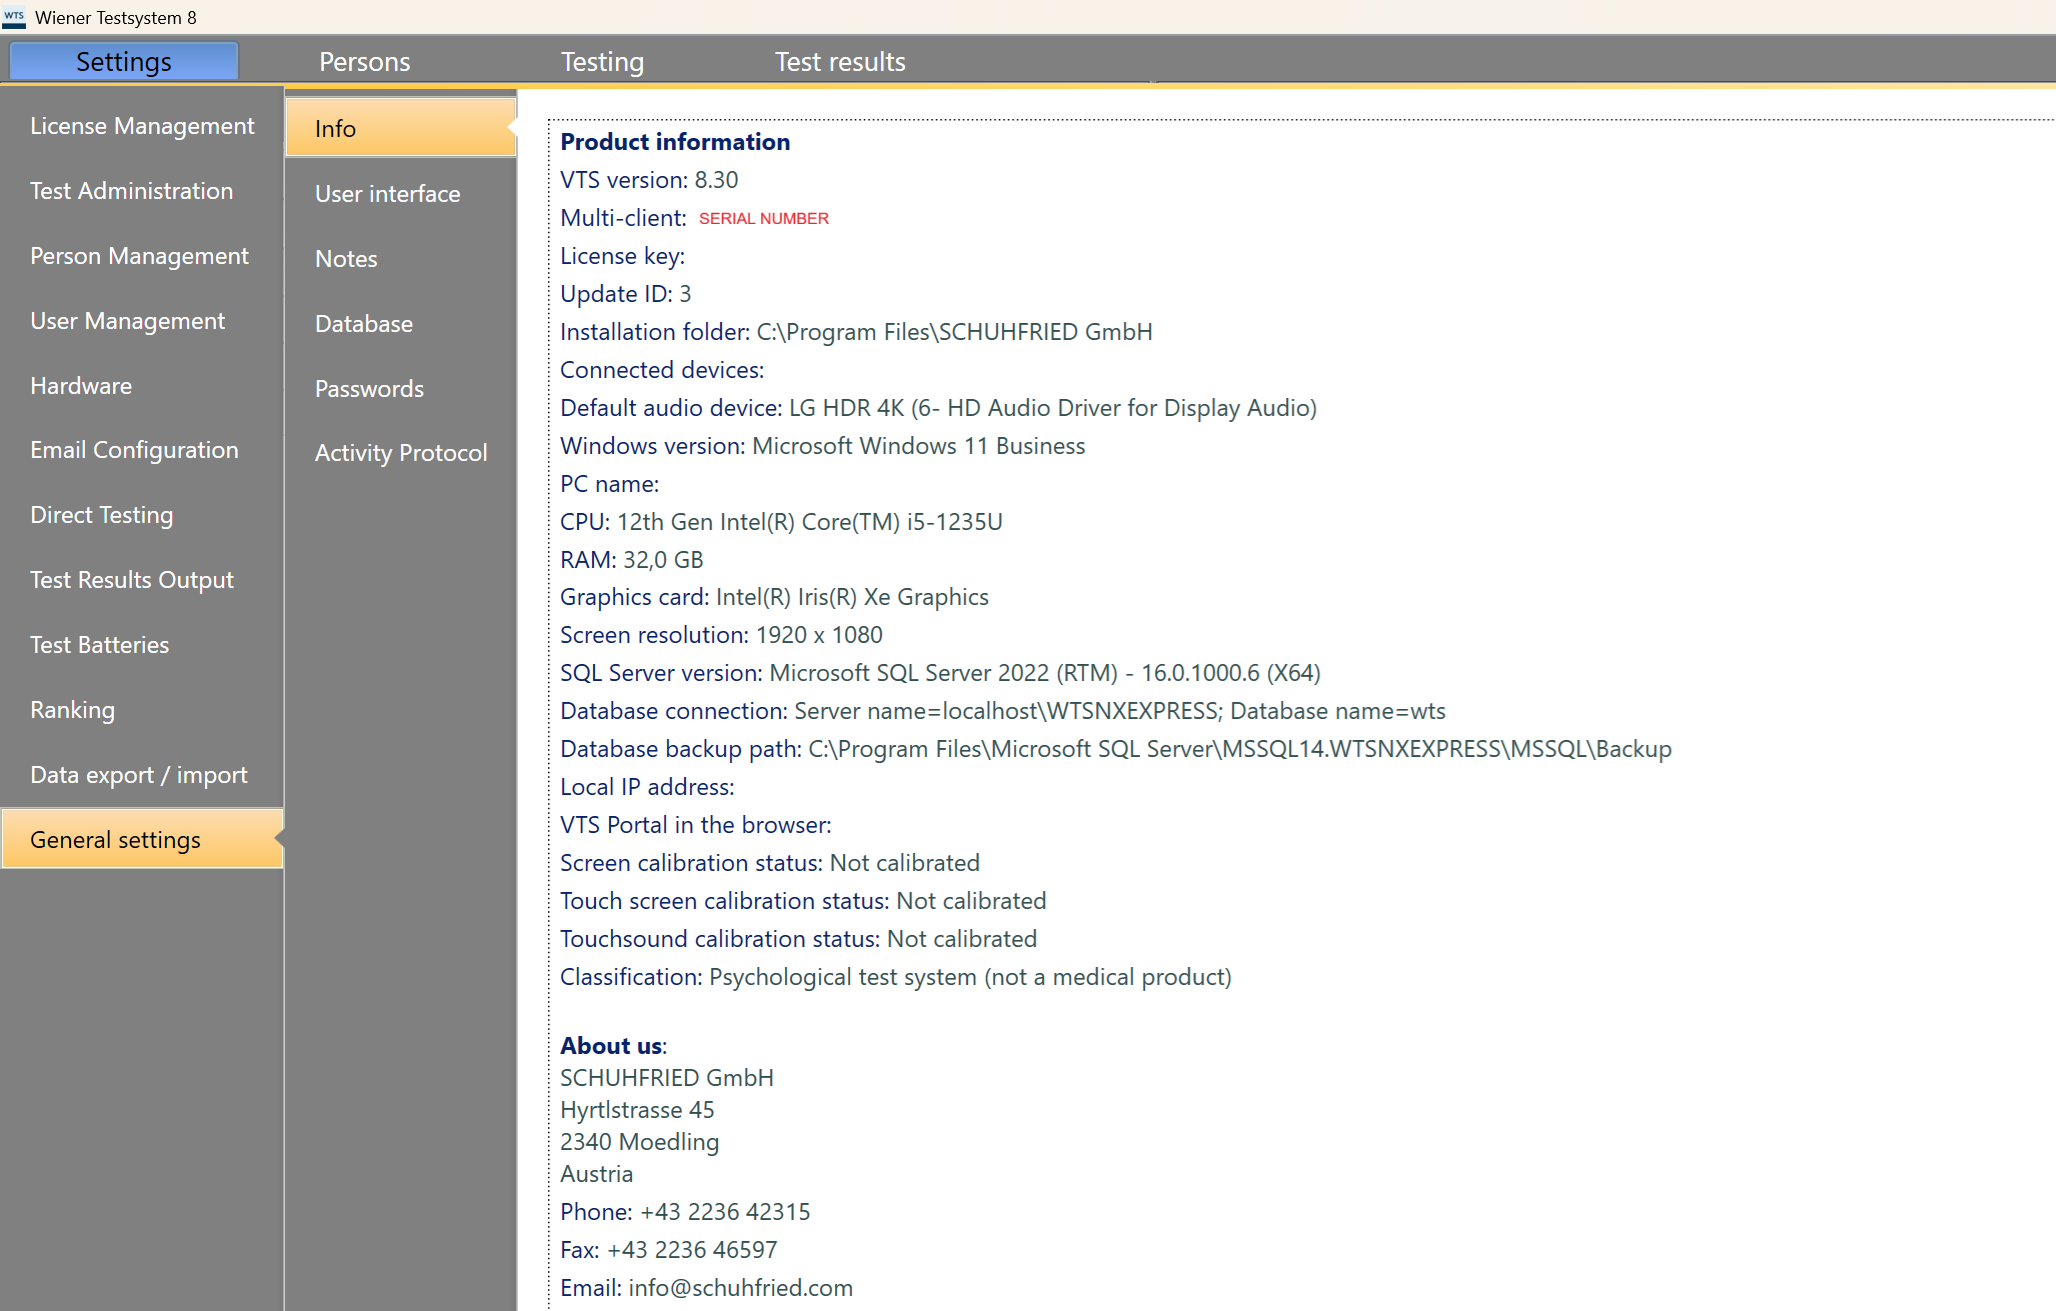Open the Notes submenu item
2056x1311 pixels.
(x=346, y=259)
